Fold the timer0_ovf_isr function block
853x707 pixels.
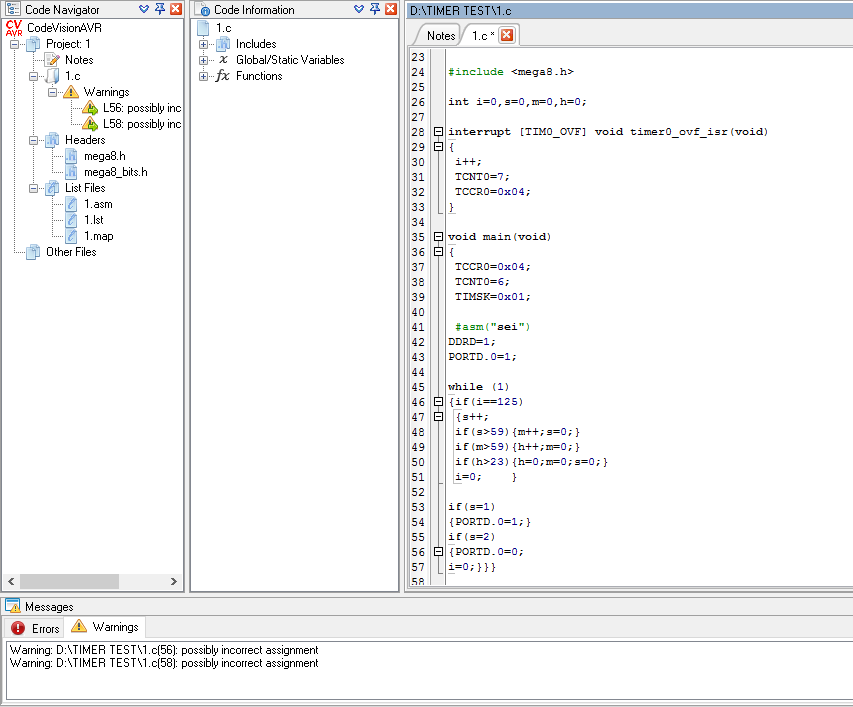(x=438, y=132)
